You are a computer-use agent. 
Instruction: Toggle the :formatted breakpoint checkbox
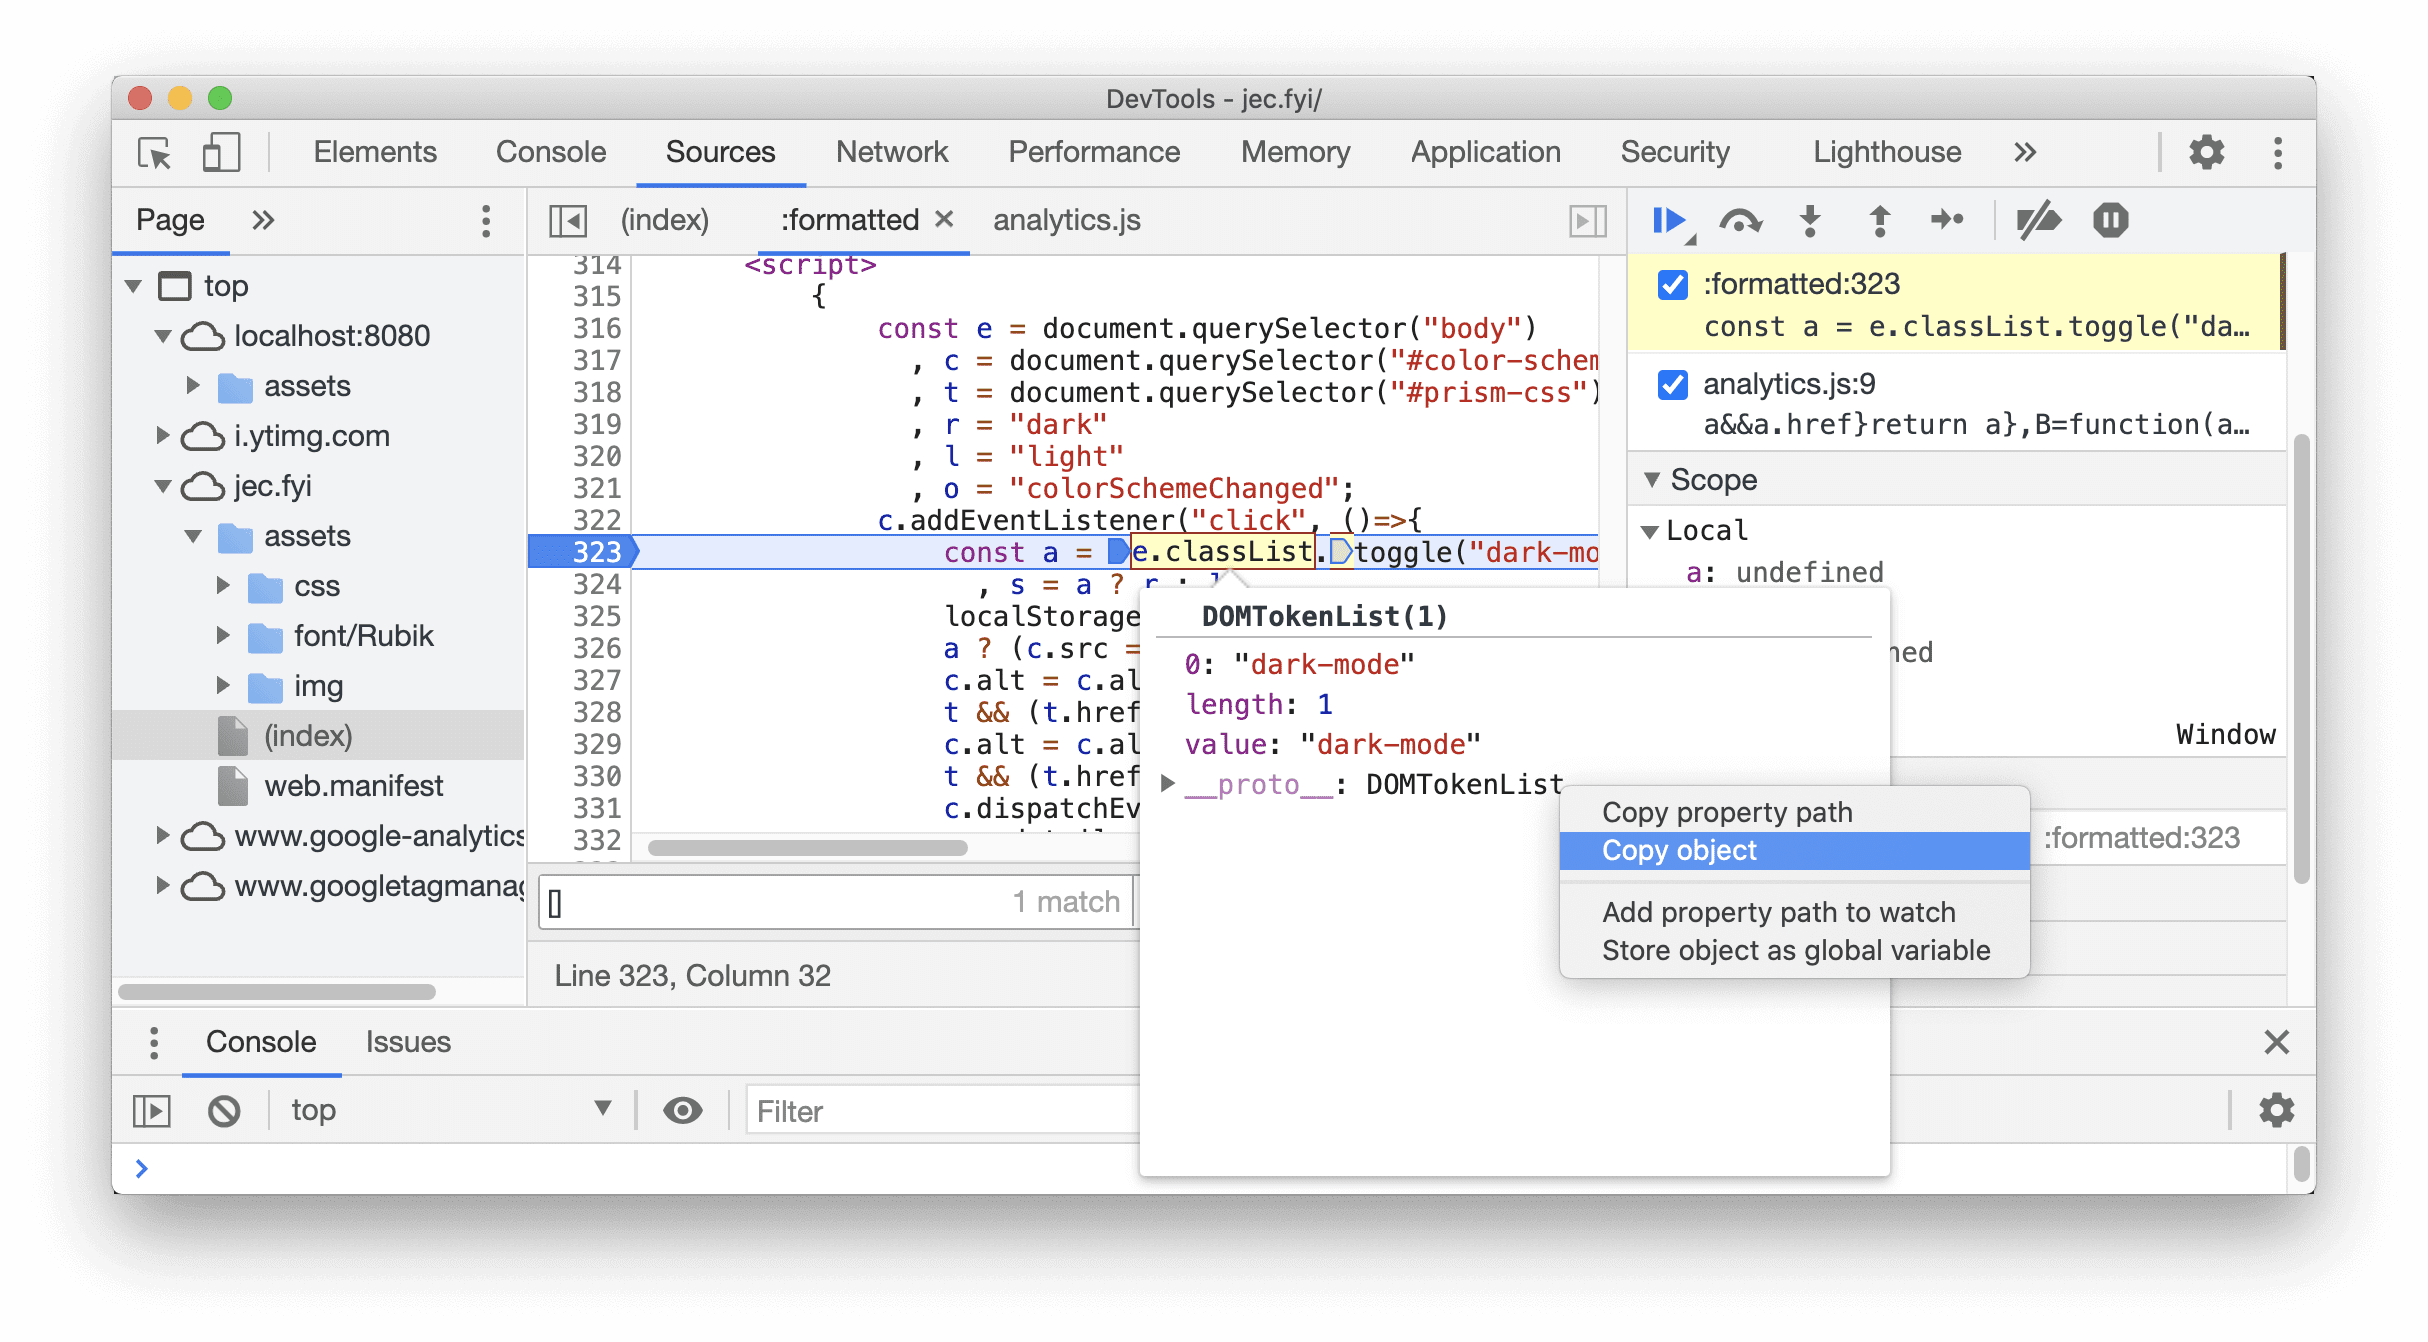1672,283
